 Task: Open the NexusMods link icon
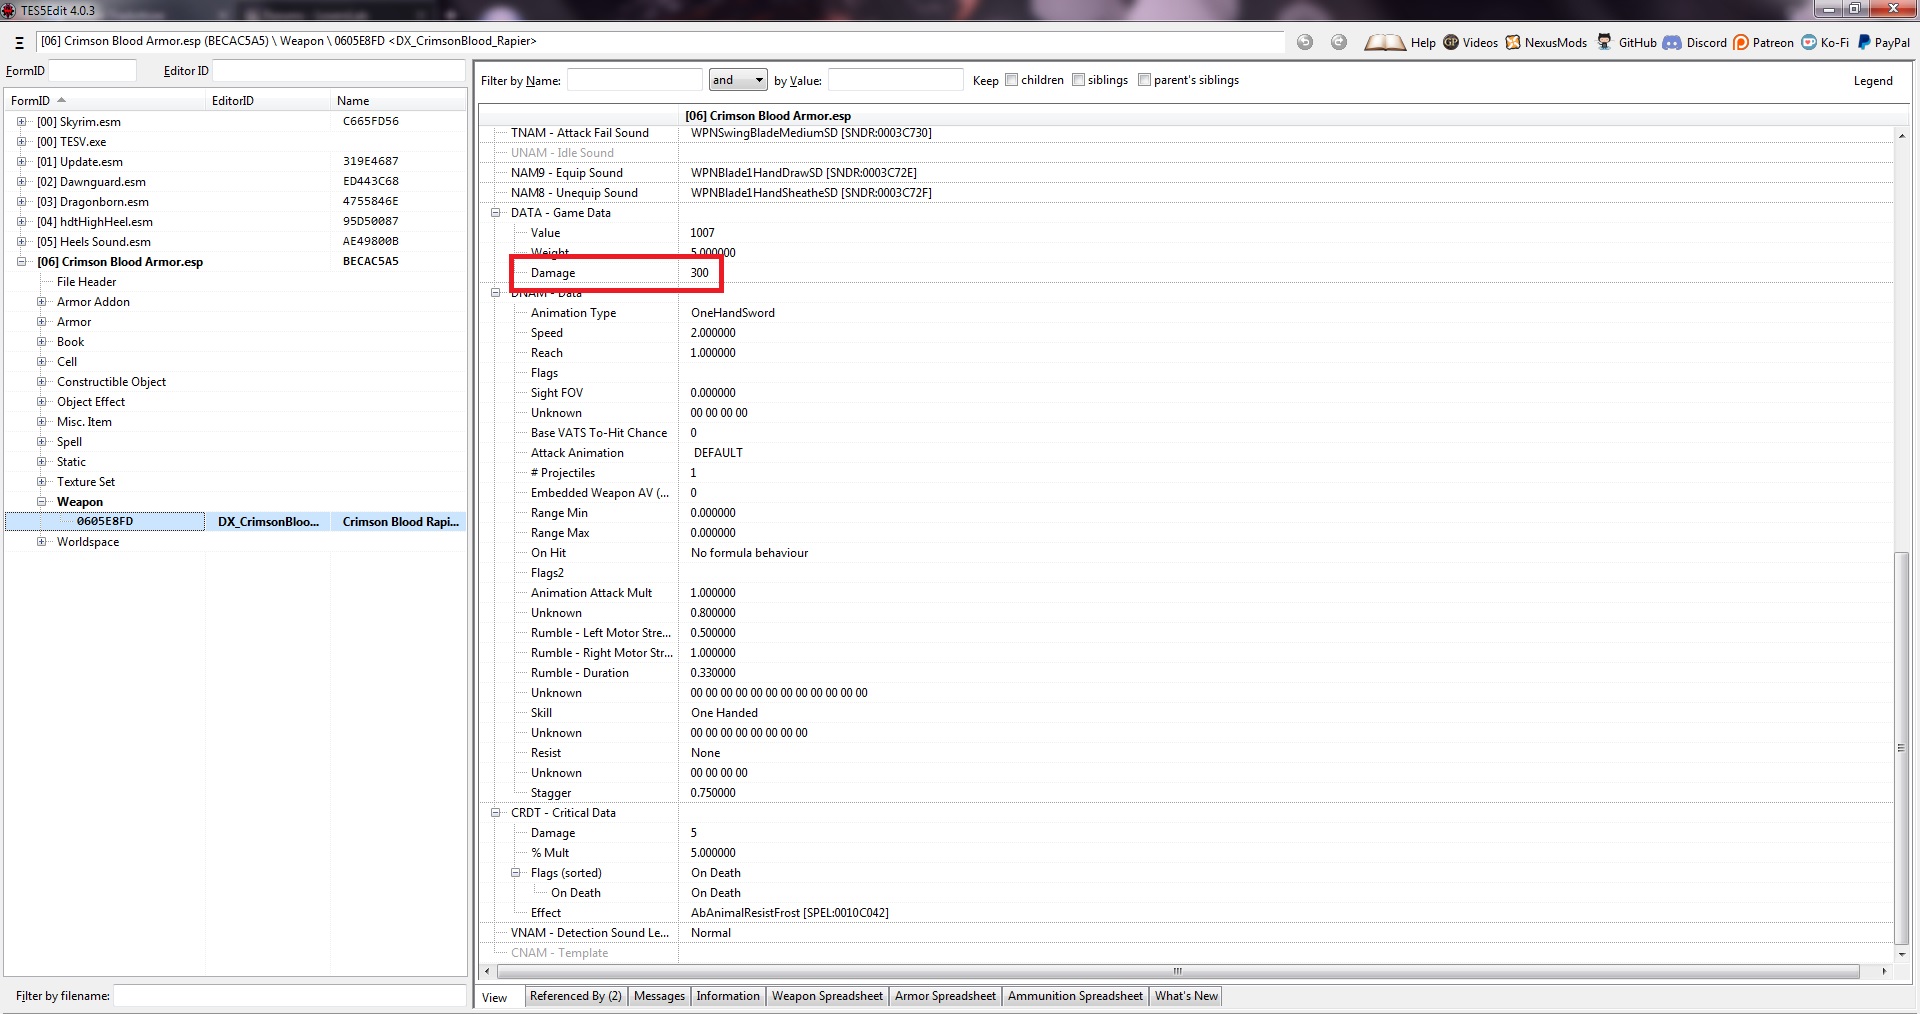coord(1513,42)
